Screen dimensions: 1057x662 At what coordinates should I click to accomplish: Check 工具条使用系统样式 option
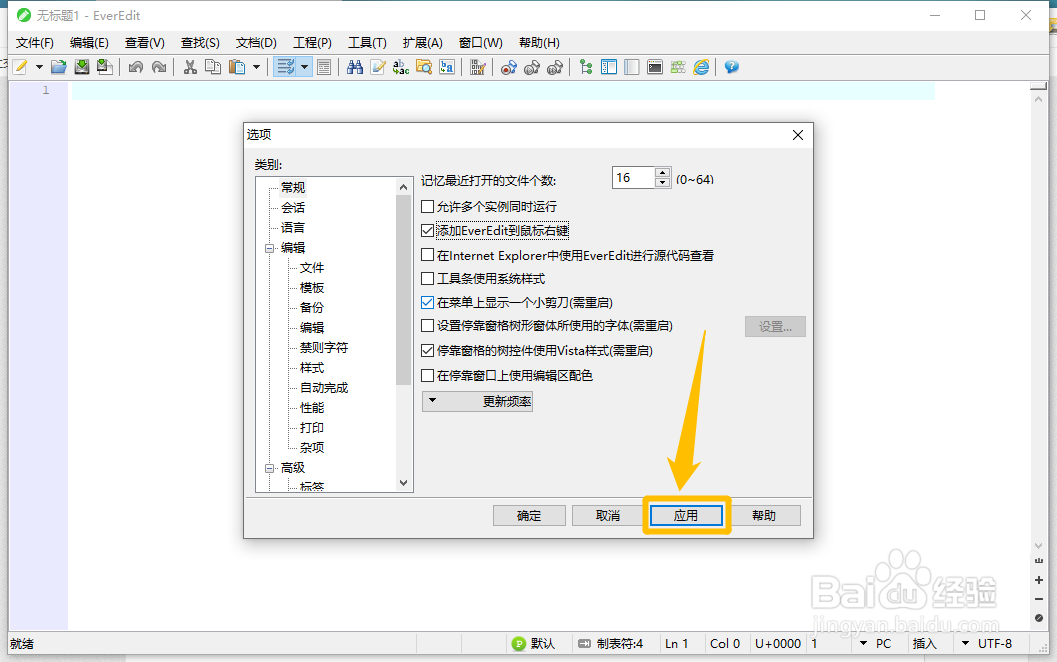point(427,278)
